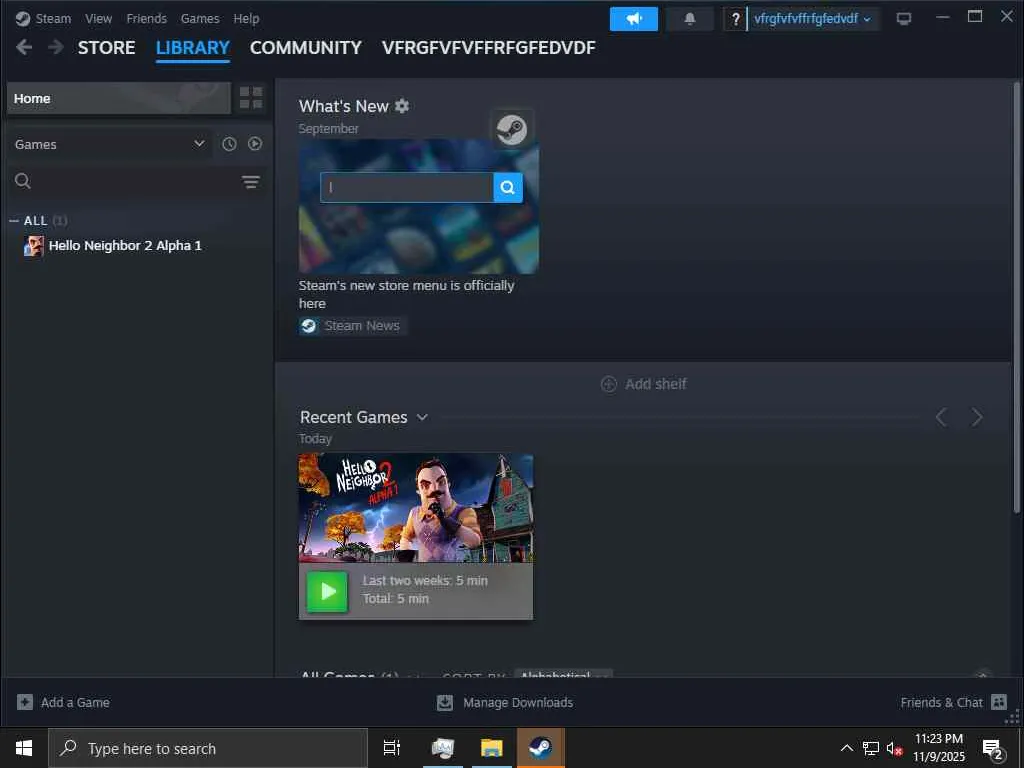This screenshot has height=768, width=1024.
Task: Open the advanced filter settings icon
Action: [x=251, y=182]
